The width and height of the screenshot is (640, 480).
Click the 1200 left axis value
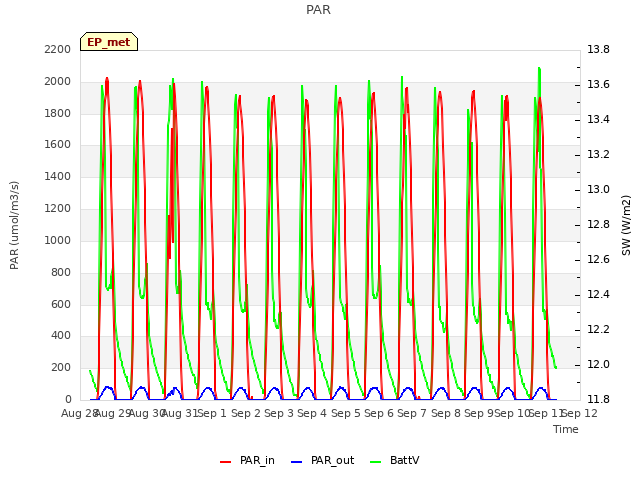coord(58,209)
